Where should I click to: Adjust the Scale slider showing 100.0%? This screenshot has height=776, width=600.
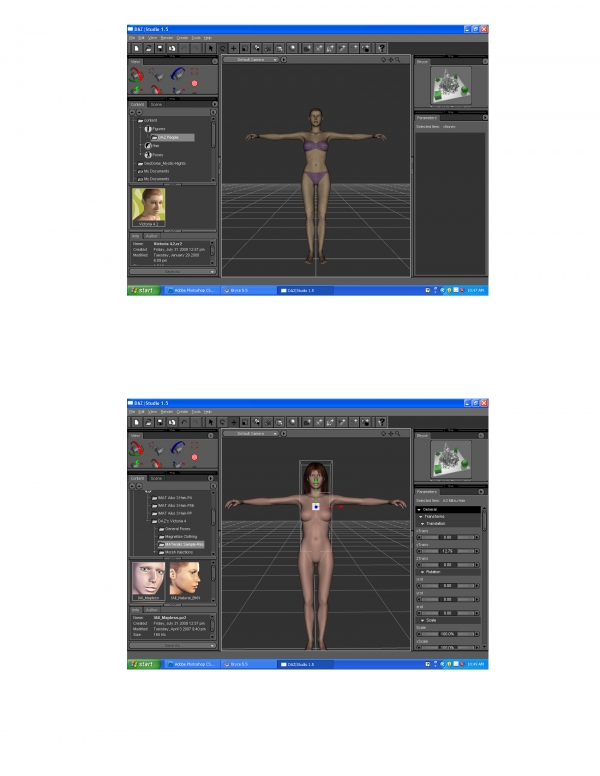click(448, 634)
